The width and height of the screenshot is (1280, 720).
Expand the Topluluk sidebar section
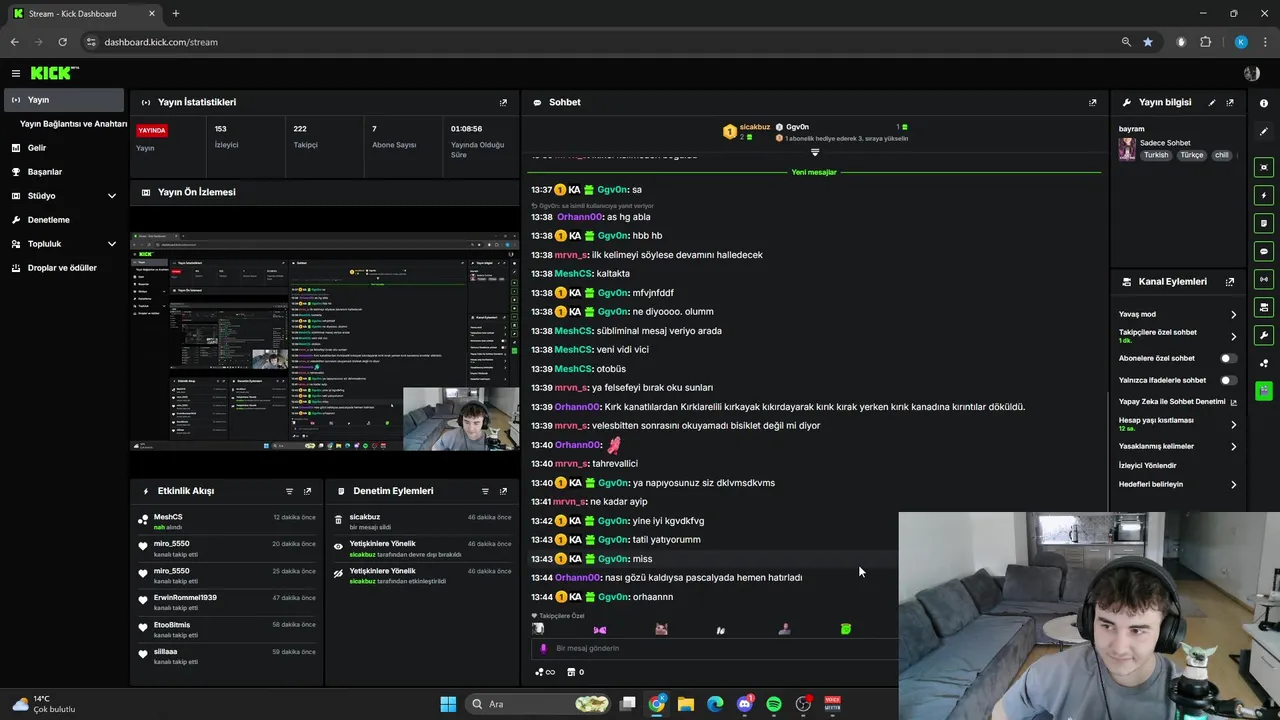(x=112, y=244)
